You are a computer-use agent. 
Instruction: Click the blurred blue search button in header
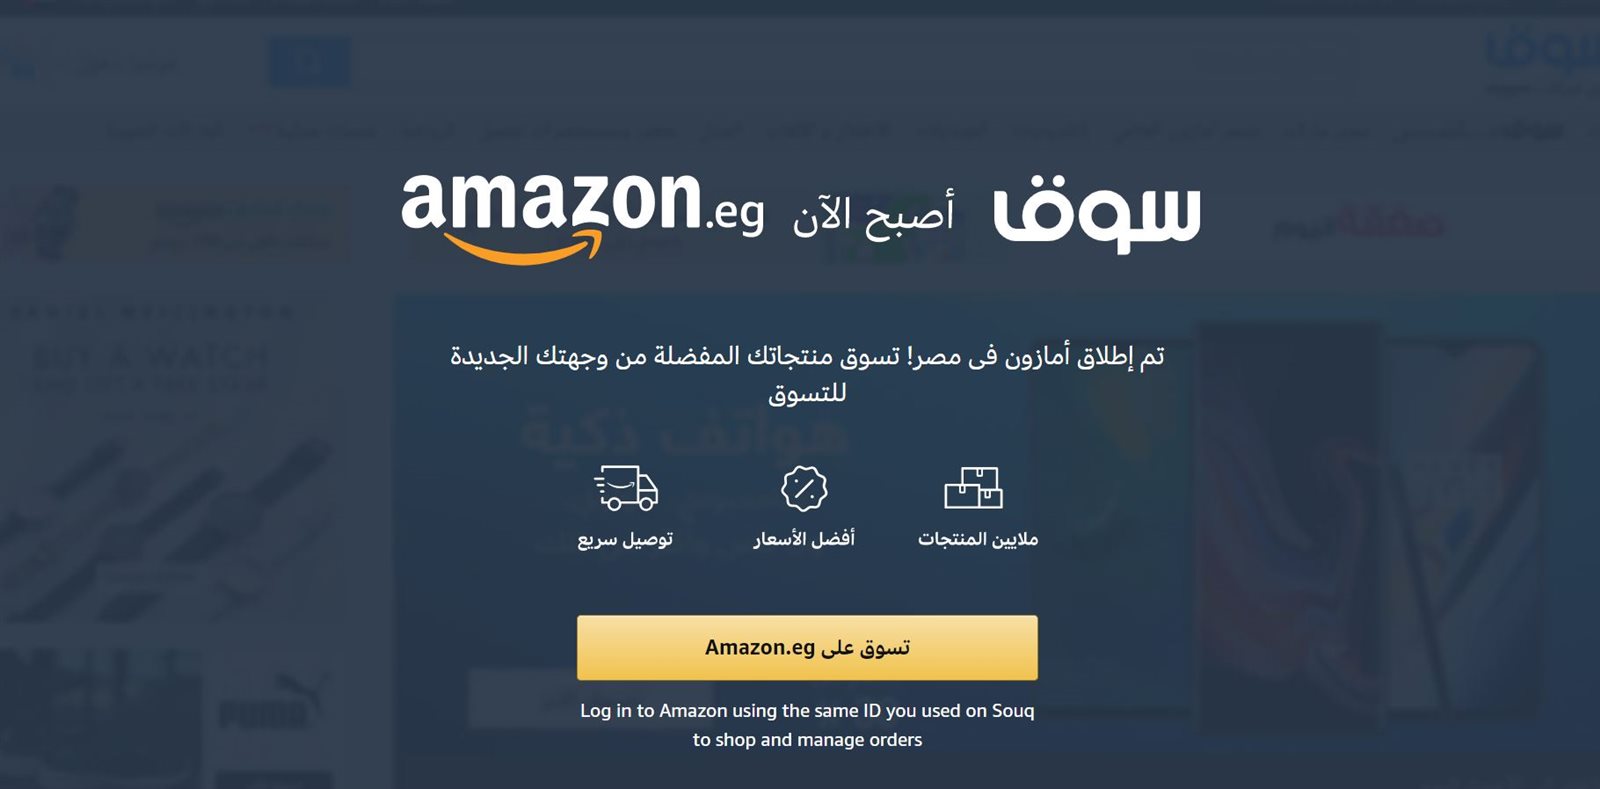click(x=308, y=63)
